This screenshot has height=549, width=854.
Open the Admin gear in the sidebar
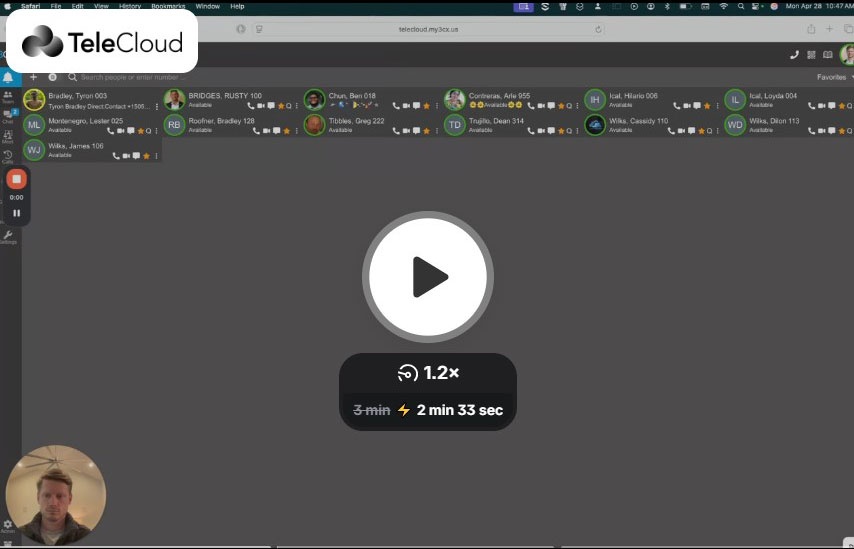pyautogui.click(x=8, y=526)
